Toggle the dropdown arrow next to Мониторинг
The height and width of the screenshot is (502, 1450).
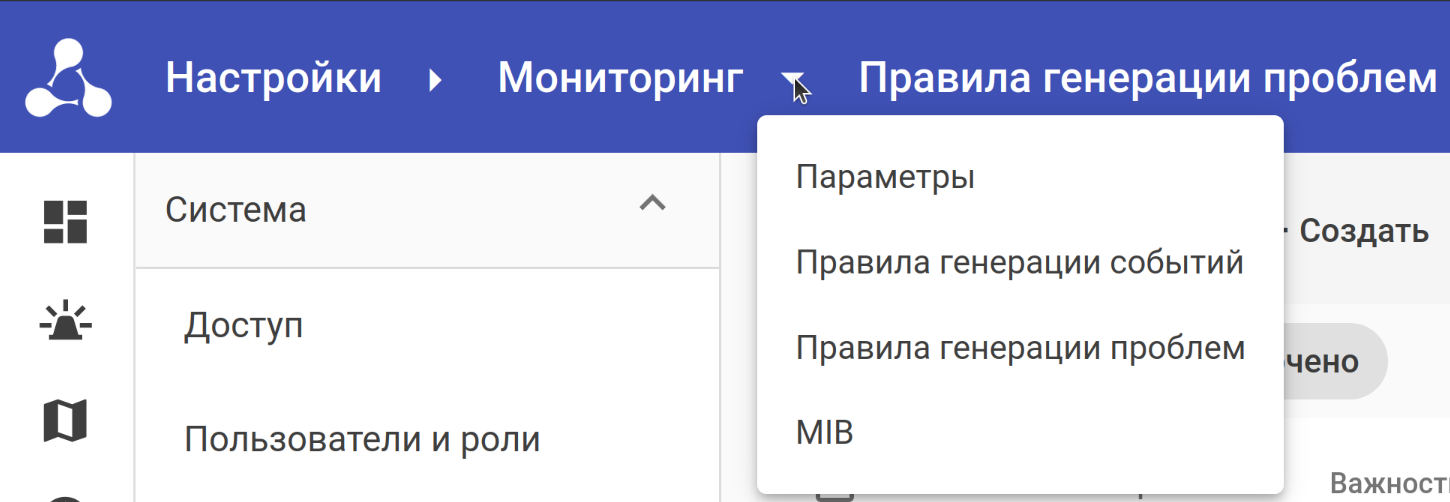click(792, 79)
